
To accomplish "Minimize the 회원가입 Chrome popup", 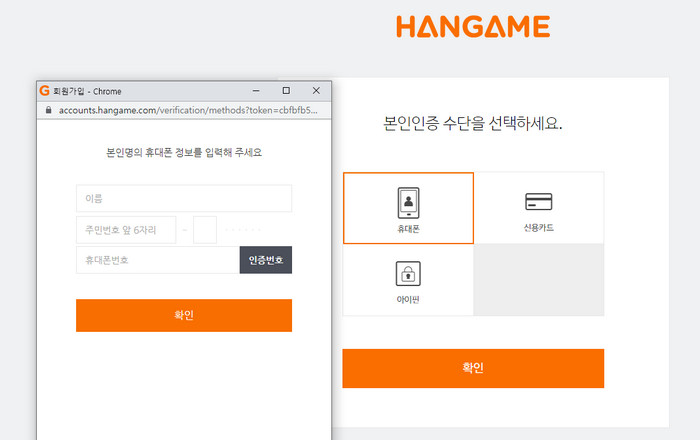I will click(x=256, y=91).
